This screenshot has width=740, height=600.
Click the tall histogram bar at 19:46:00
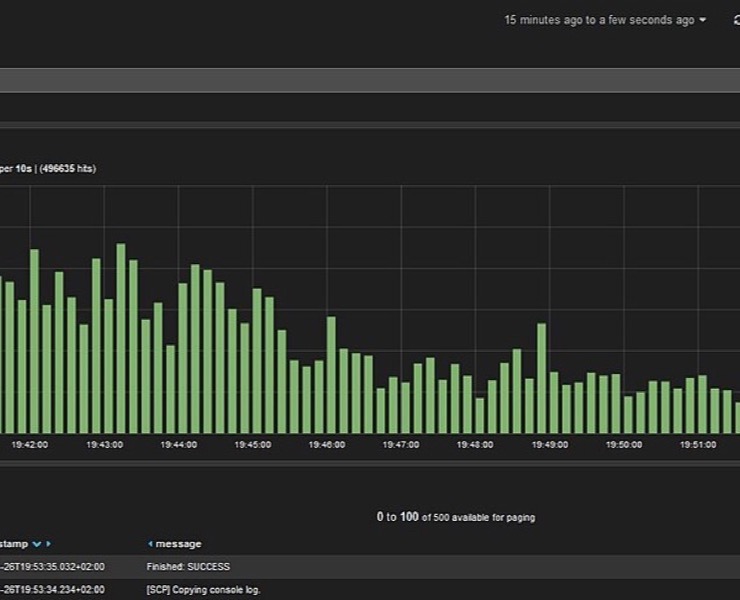(331, 375)
